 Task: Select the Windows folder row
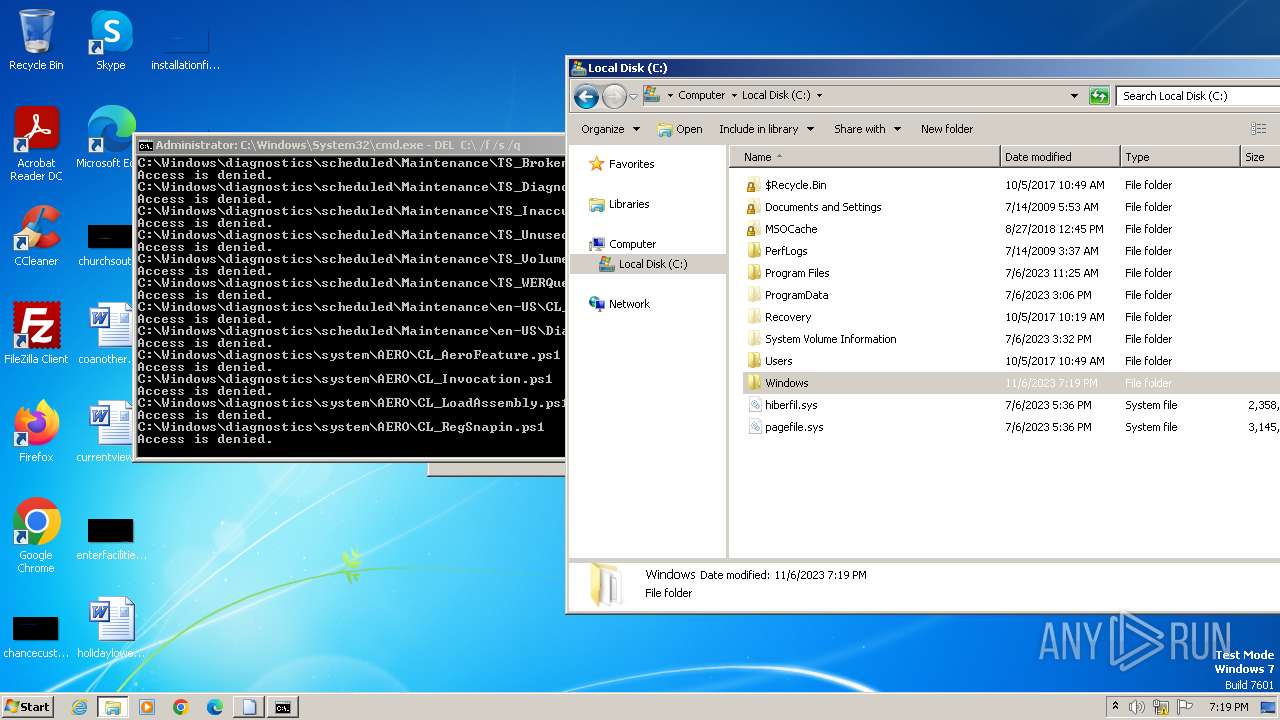[1010, 383]
